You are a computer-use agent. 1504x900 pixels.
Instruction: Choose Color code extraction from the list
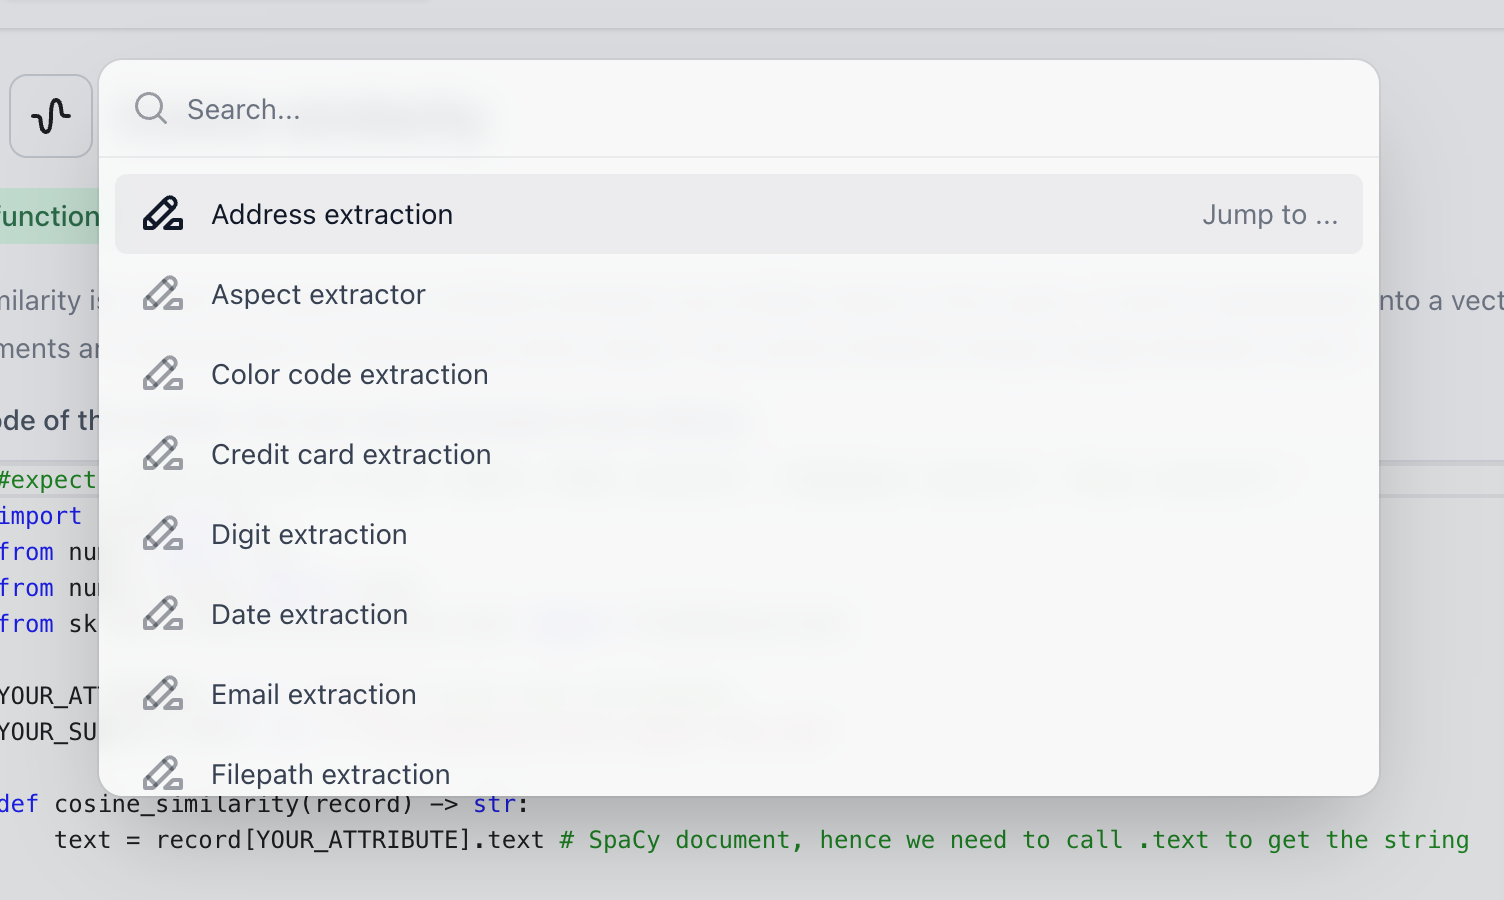coord(349,374)
